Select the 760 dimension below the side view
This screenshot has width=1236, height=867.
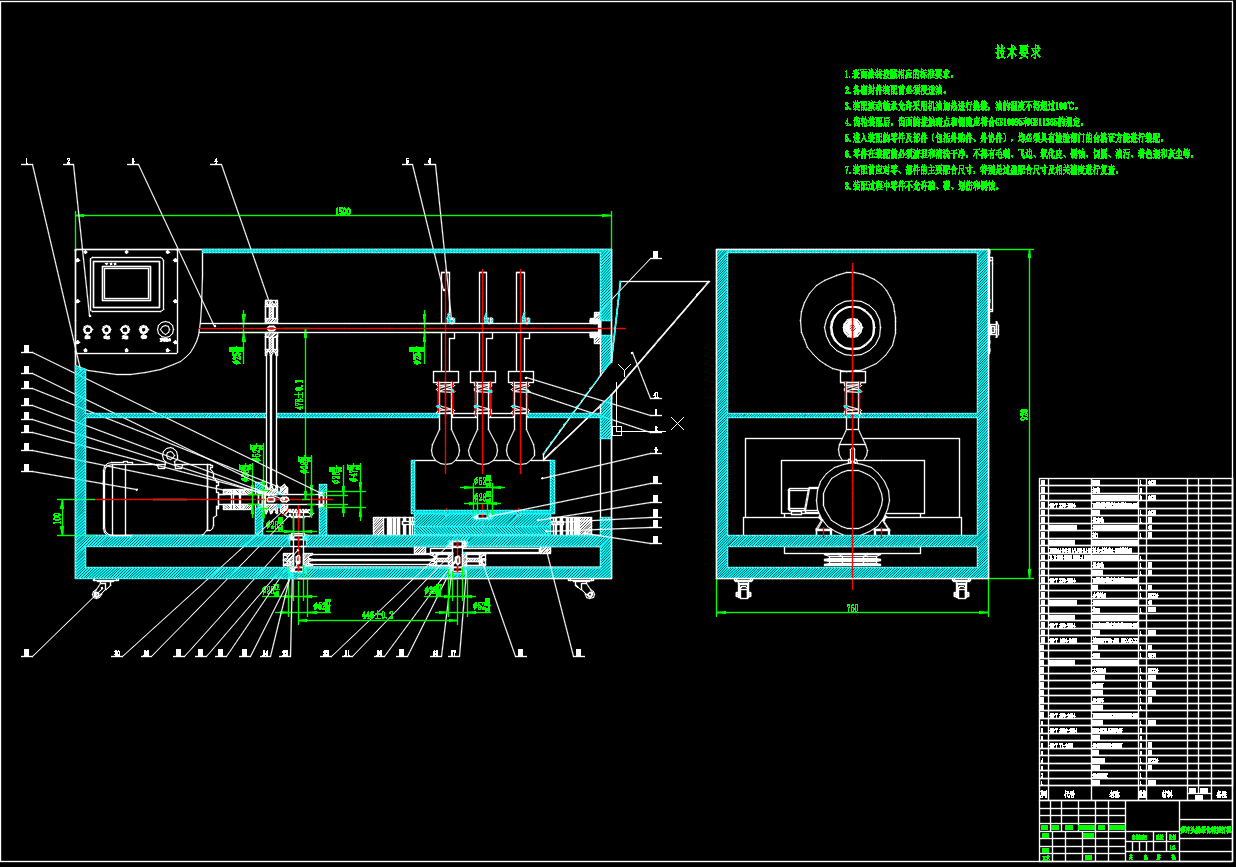click(852, 608)
